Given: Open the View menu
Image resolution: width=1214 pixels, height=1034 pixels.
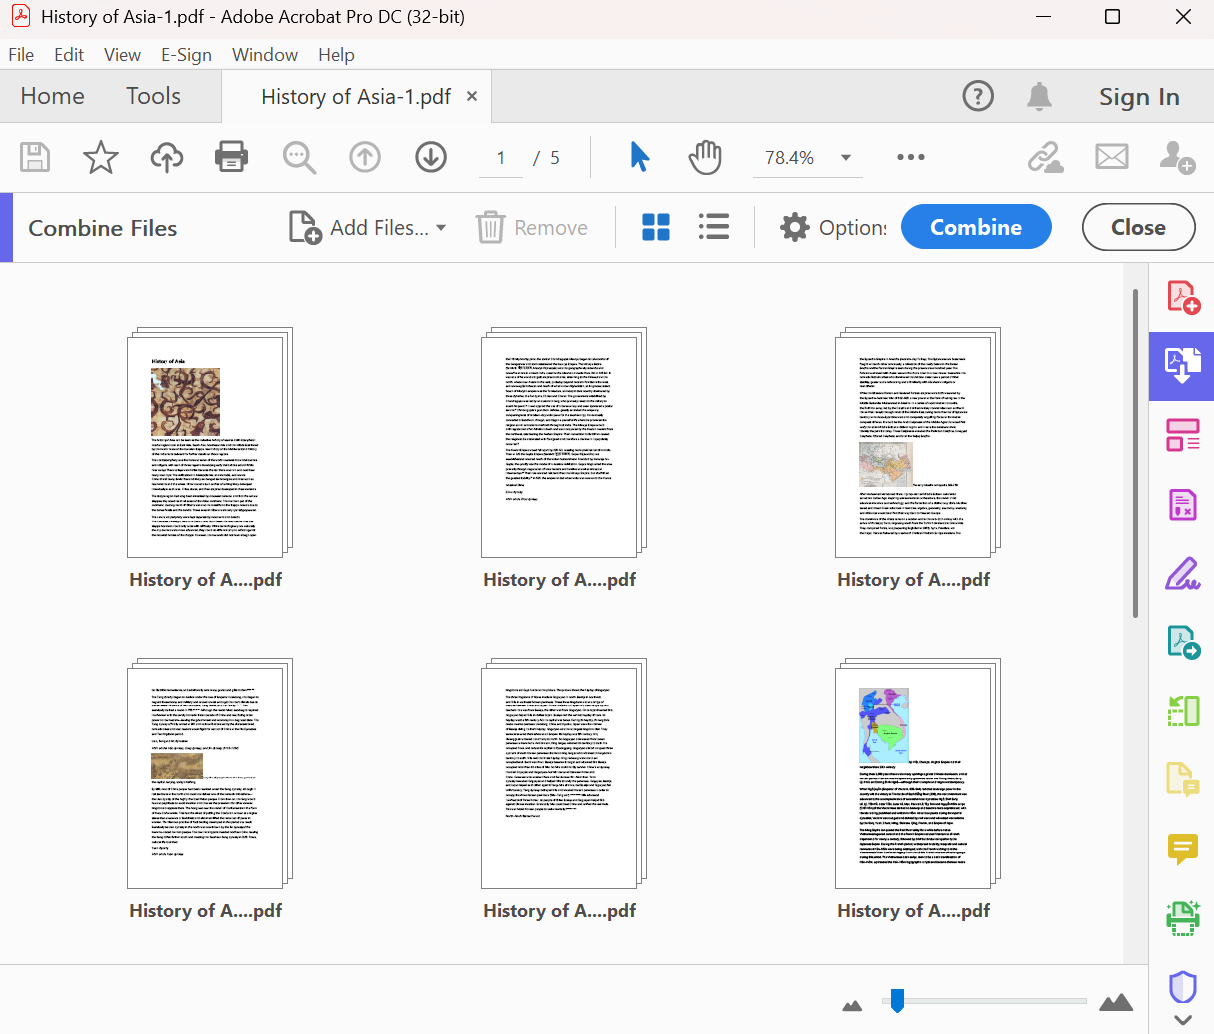Looking at the screenshot, I should click(x=122, y=55).
